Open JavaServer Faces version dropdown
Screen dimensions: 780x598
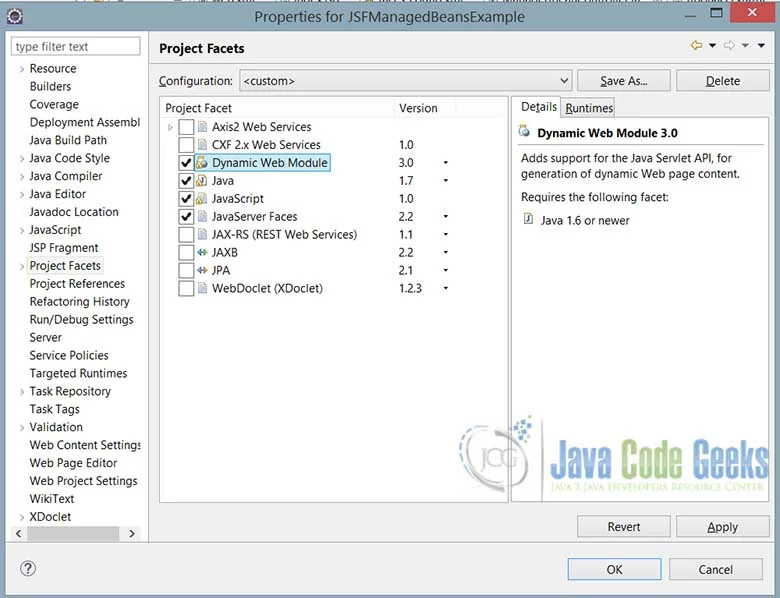(x=446, y=216)
